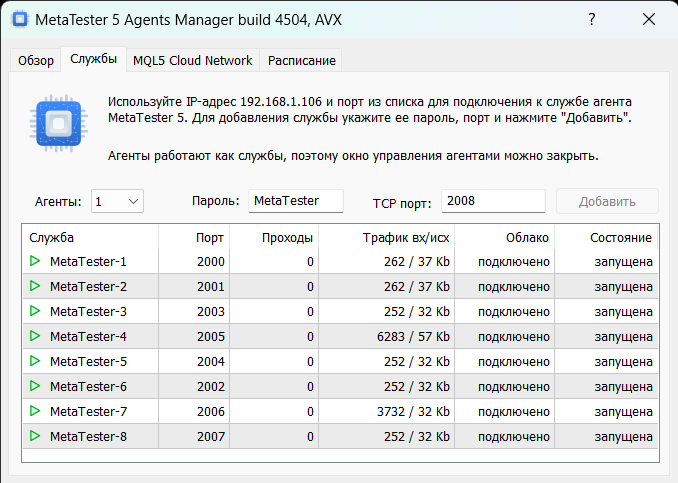Viewport: 678px width, 483px height.
Task: Click подключено in MetaTester-4 row
Action: coord(514,337)
